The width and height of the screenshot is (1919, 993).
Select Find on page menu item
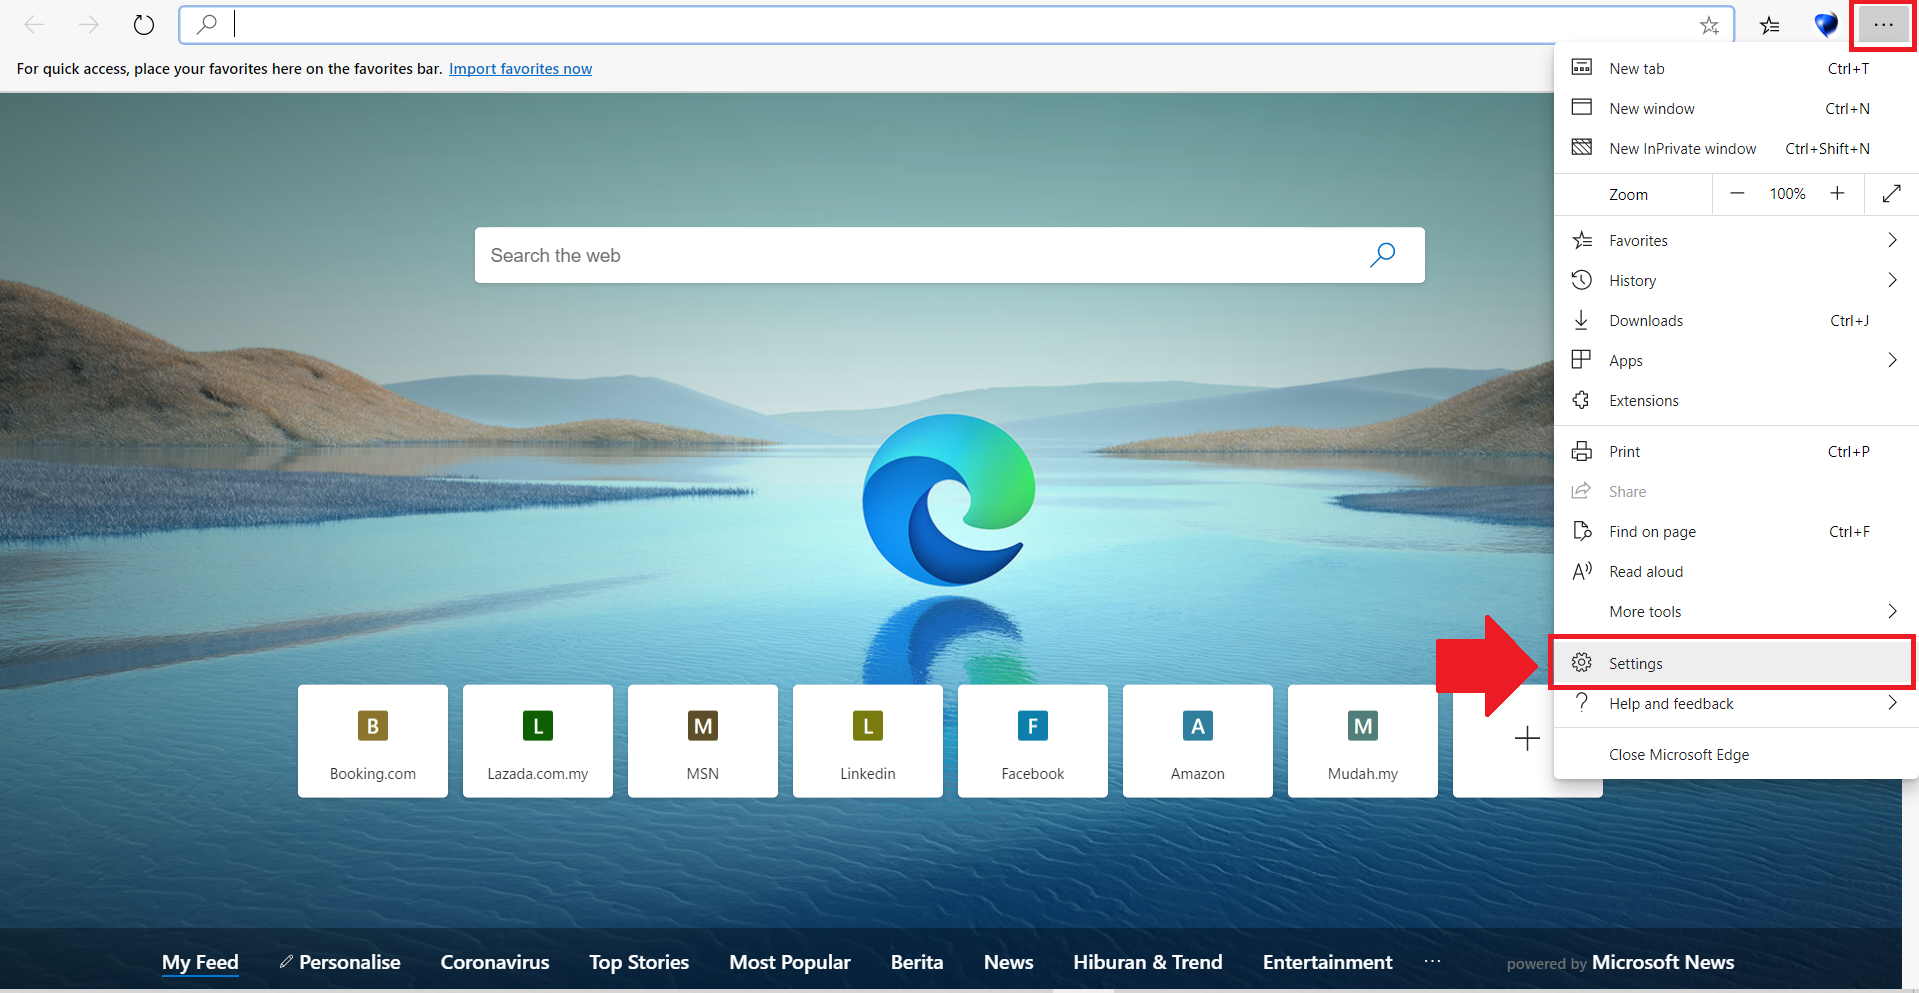tap(1736, 532)
